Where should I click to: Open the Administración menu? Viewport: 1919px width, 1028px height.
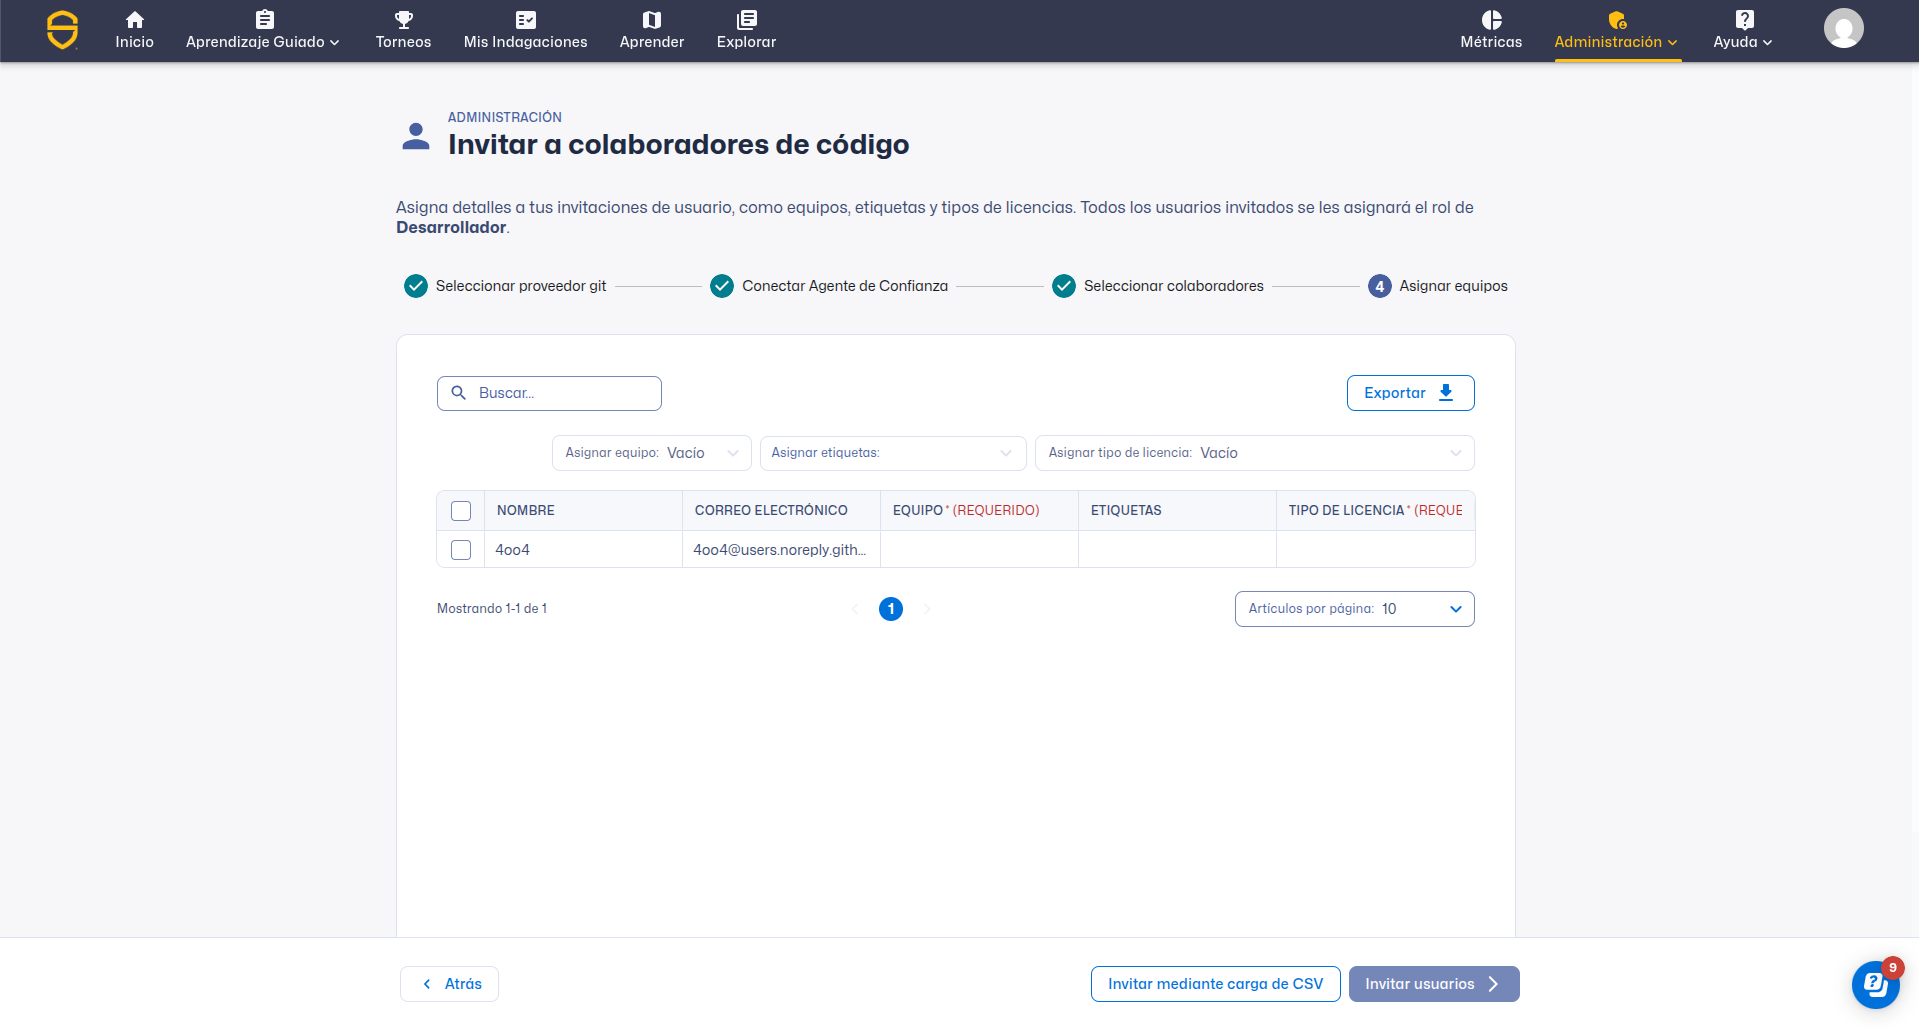pyautogui.click(x=1615, y=30)
